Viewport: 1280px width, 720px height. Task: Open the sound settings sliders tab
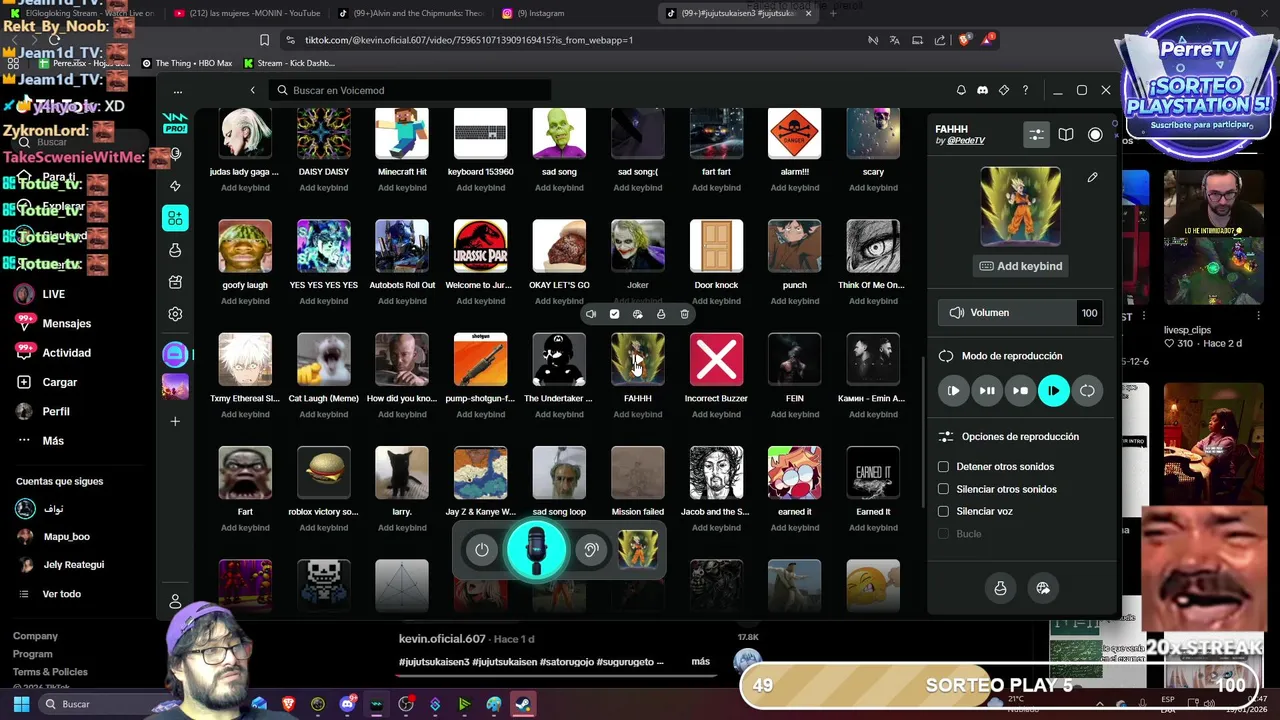1037,134
